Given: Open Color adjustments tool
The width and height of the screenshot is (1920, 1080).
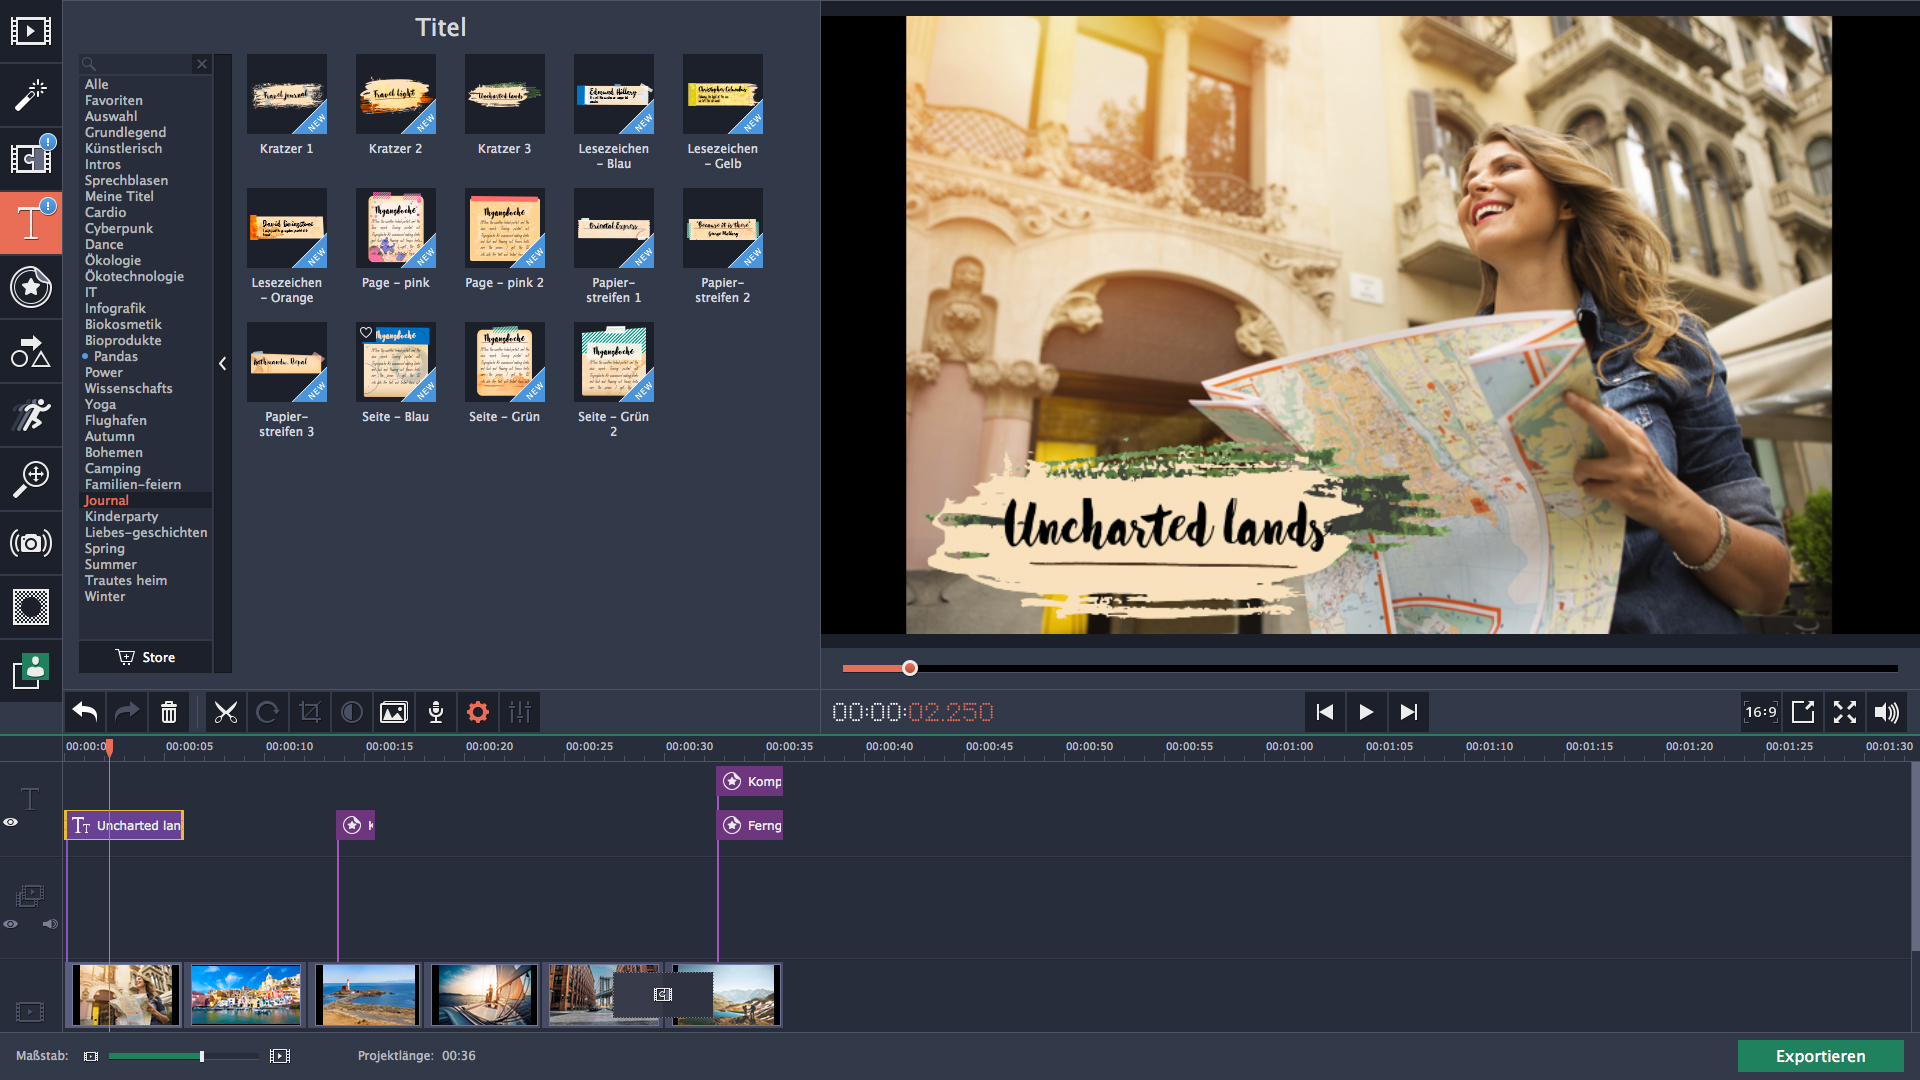Looking at the screenshot, I should [352, 712].
